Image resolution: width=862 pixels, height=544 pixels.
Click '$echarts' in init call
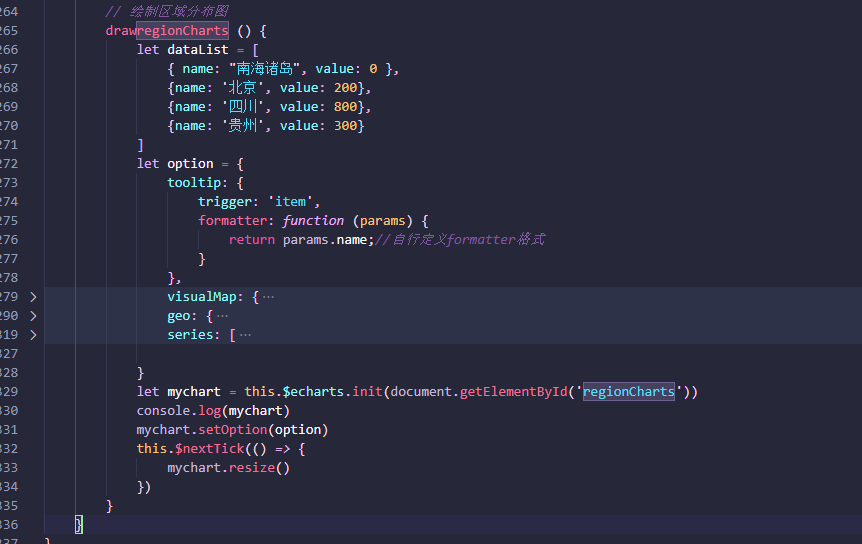pyautogui.click(x=313, y=392)
